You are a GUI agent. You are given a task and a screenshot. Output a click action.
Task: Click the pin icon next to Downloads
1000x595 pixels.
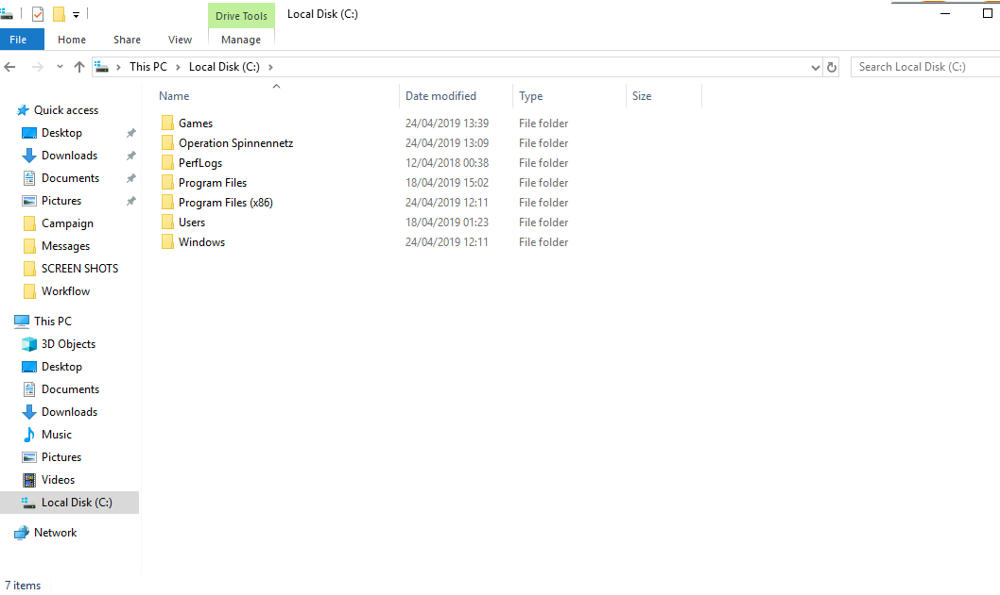pyautogui.click(x=131, y=156)
